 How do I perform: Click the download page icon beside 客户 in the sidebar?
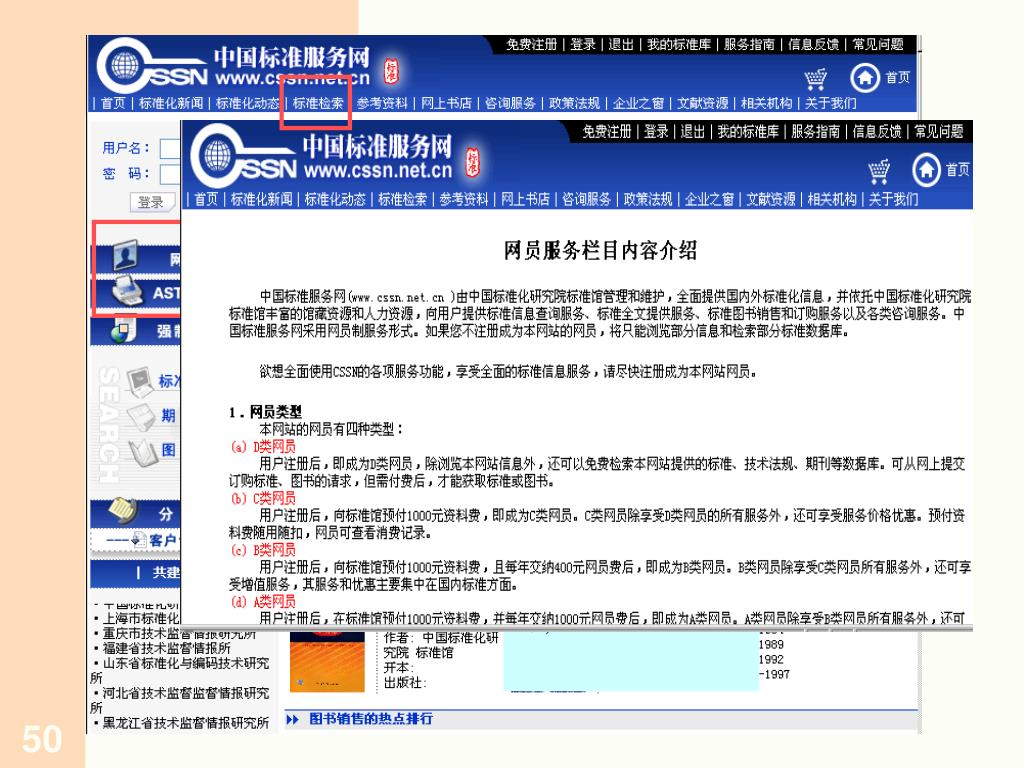coord(138,539)
